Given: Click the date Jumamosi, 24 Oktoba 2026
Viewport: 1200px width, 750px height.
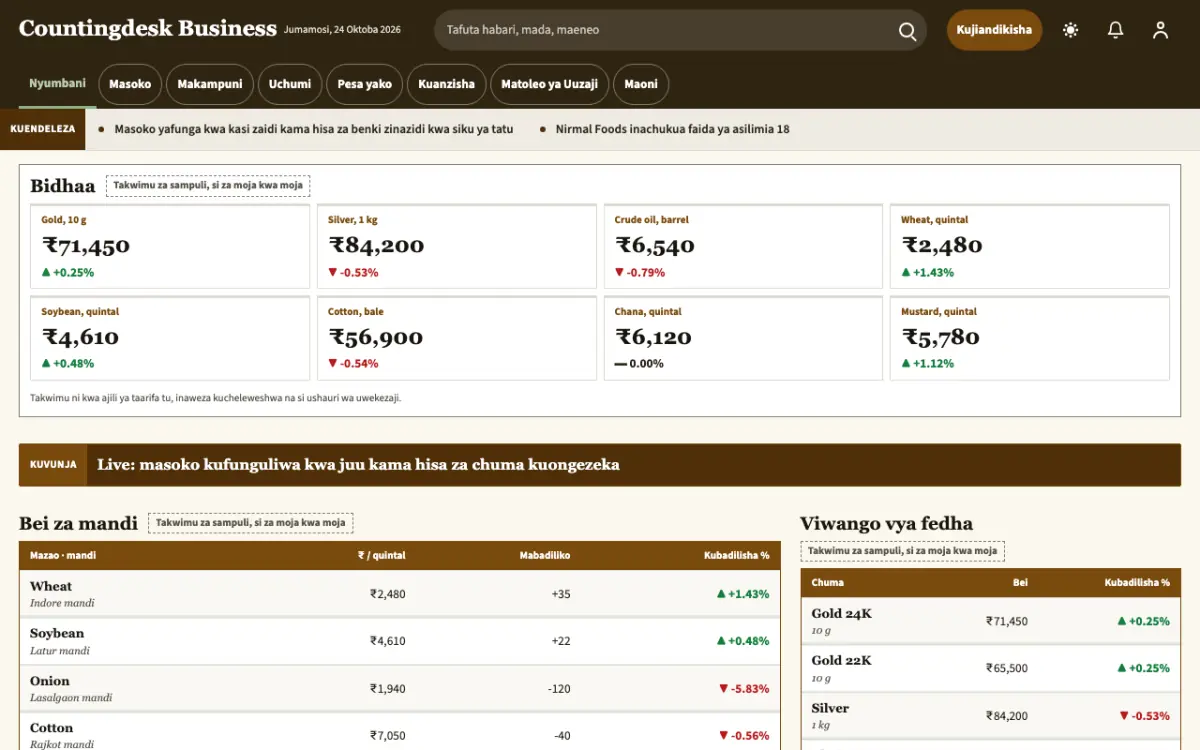Looking at the screenshot, I should tap(342, 30).
